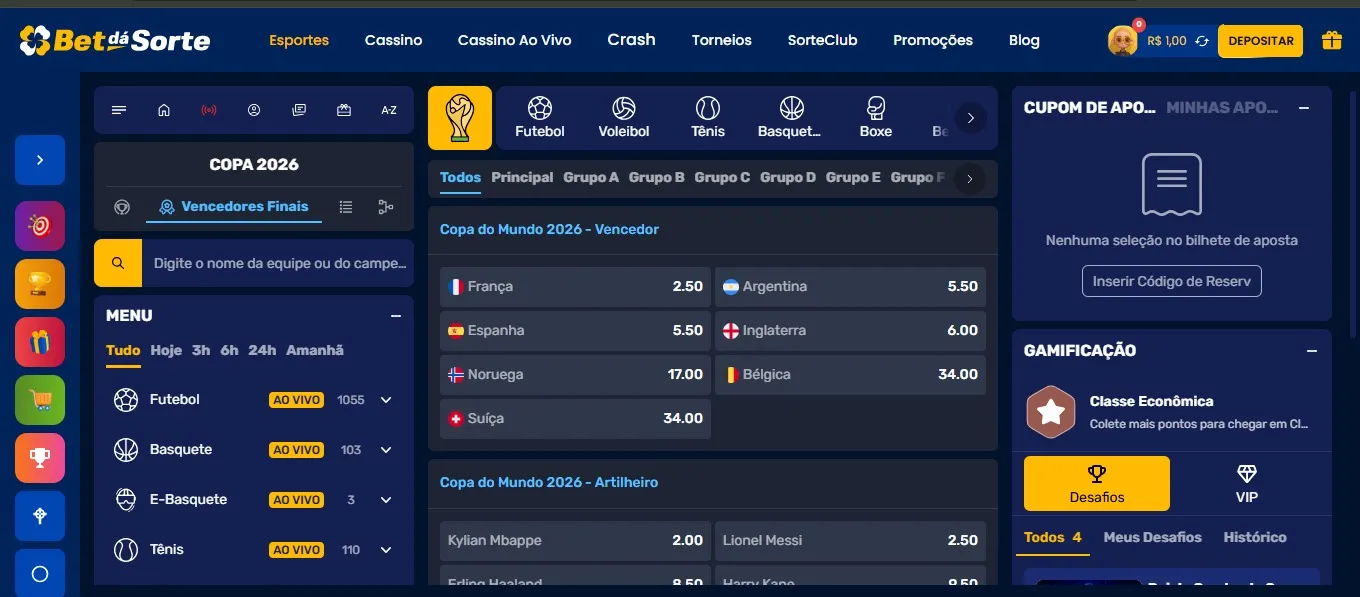The width and height of the screenshot is (1360, 597).
Task: Expand the left sidebar arrow button
Action: click(40, 160)
